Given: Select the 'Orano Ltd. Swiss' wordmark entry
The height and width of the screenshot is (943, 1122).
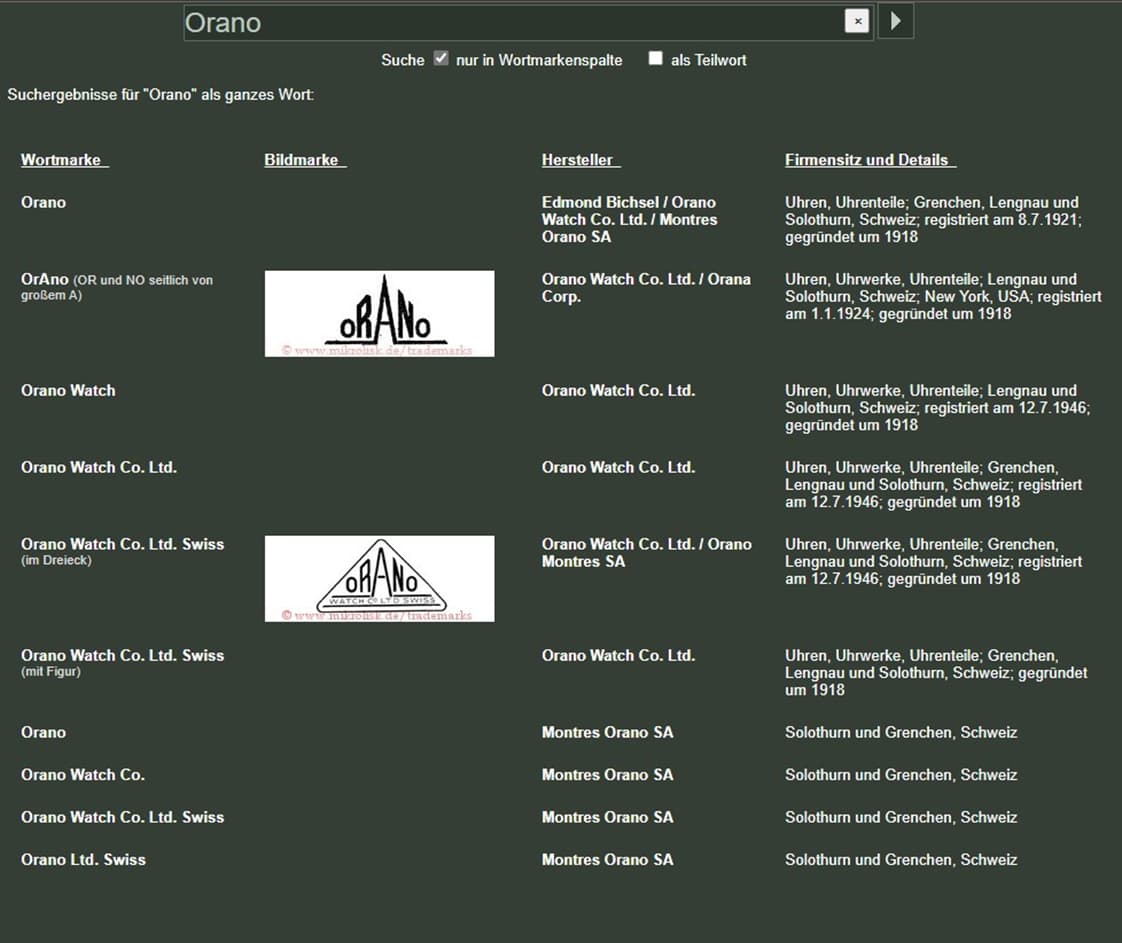Looking at the screenshot, I should pos(83,860).
